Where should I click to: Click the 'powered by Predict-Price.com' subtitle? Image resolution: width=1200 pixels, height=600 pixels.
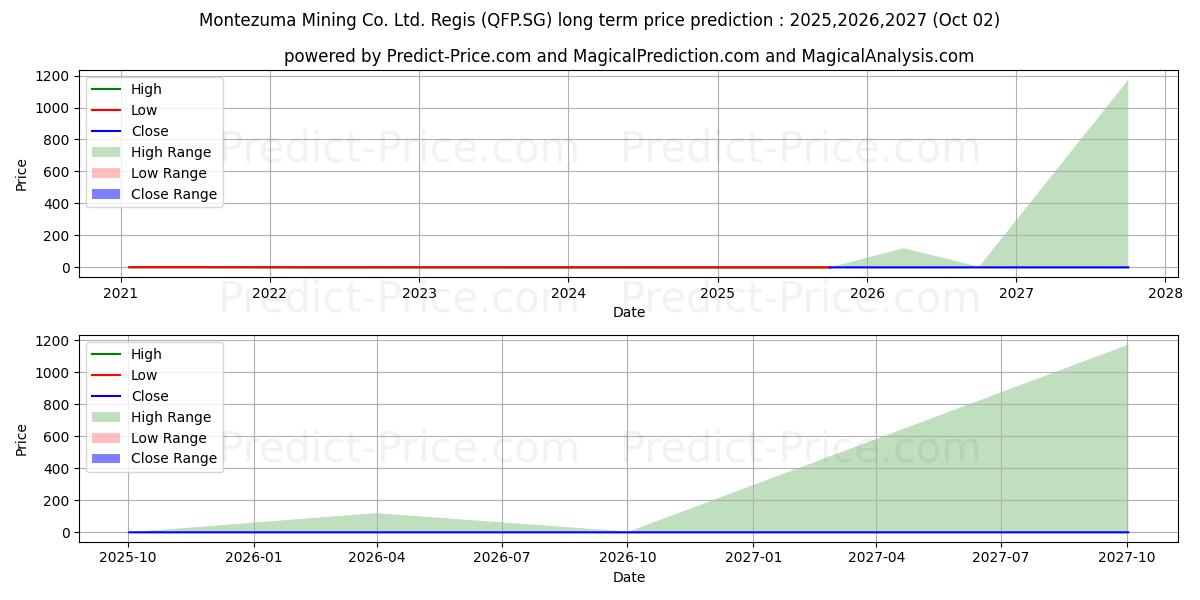click(628, 56)
